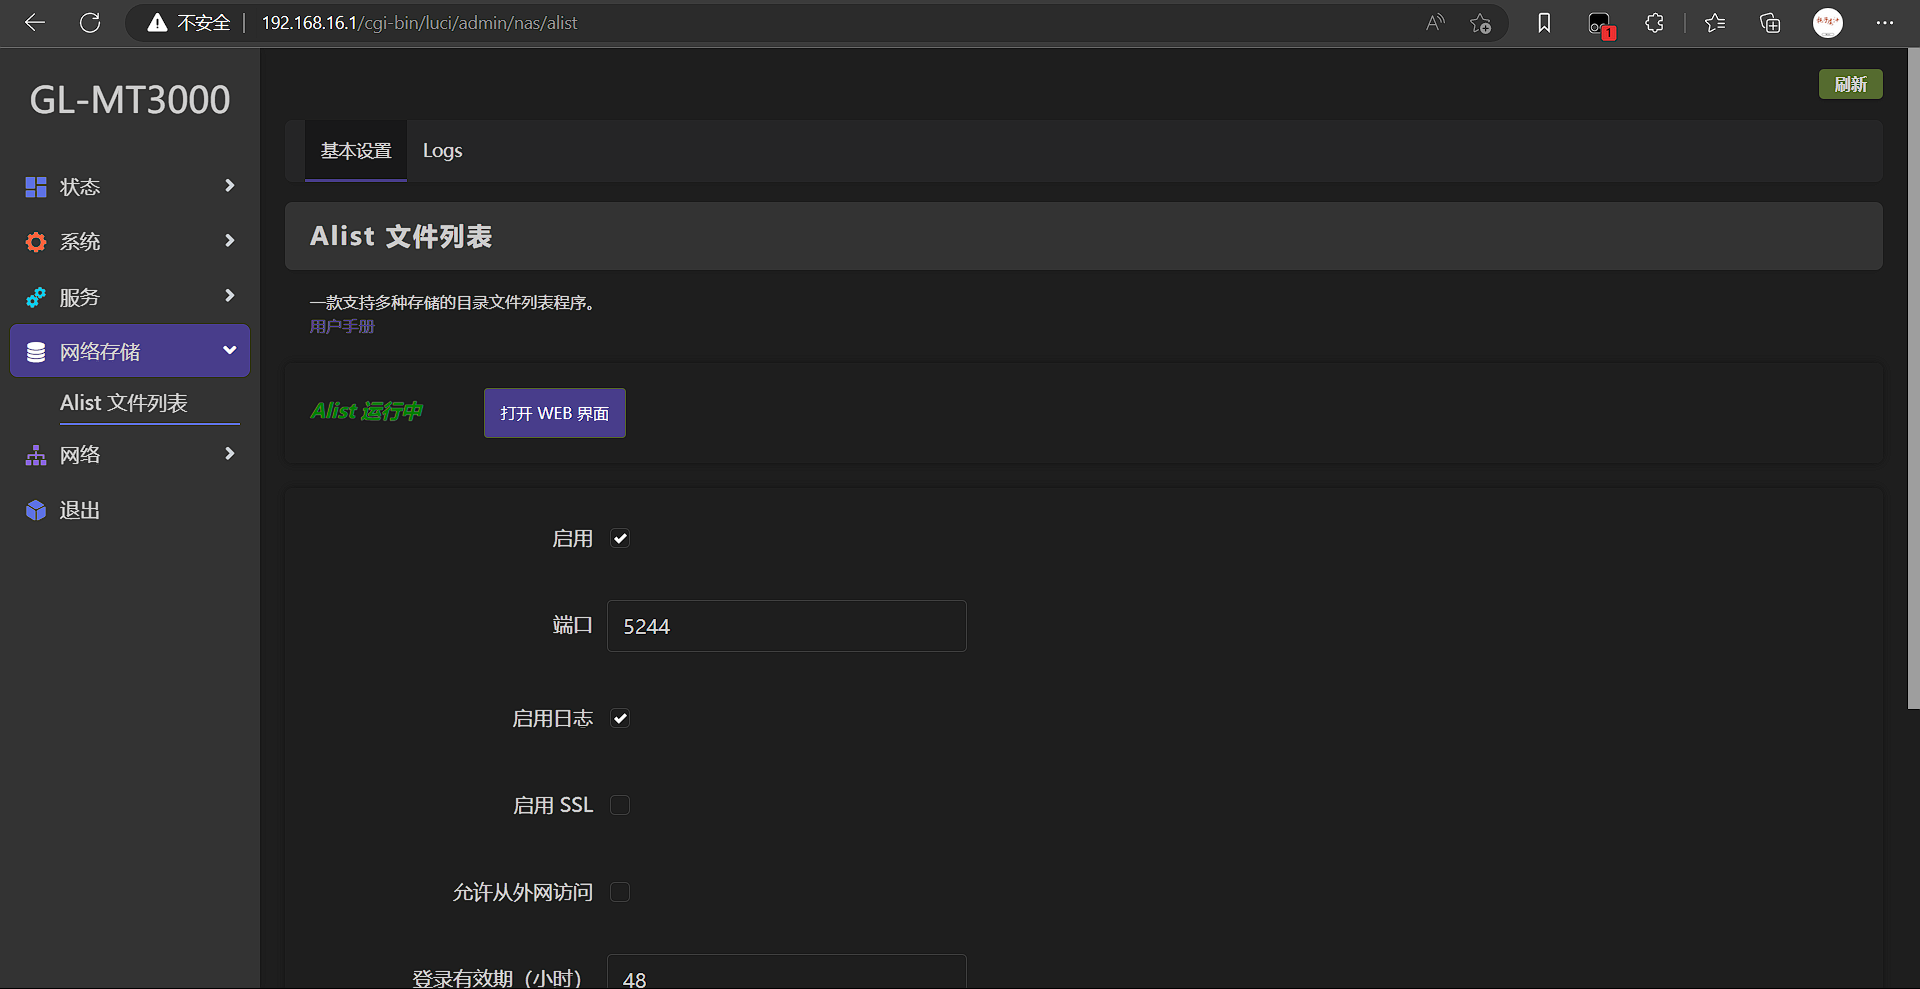Expand the 状态 sidebar menu

130,187
